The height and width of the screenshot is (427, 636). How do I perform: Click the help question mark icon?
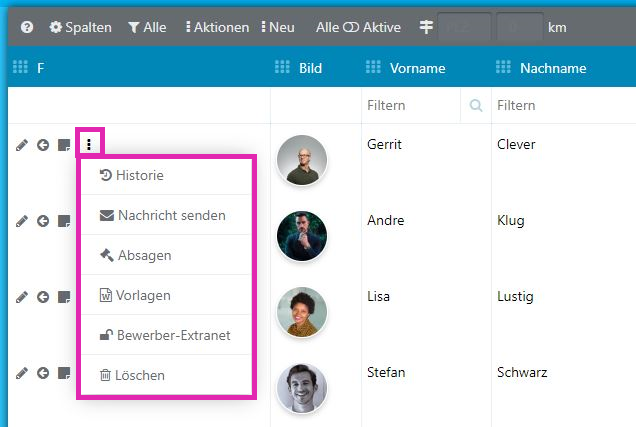27,28
